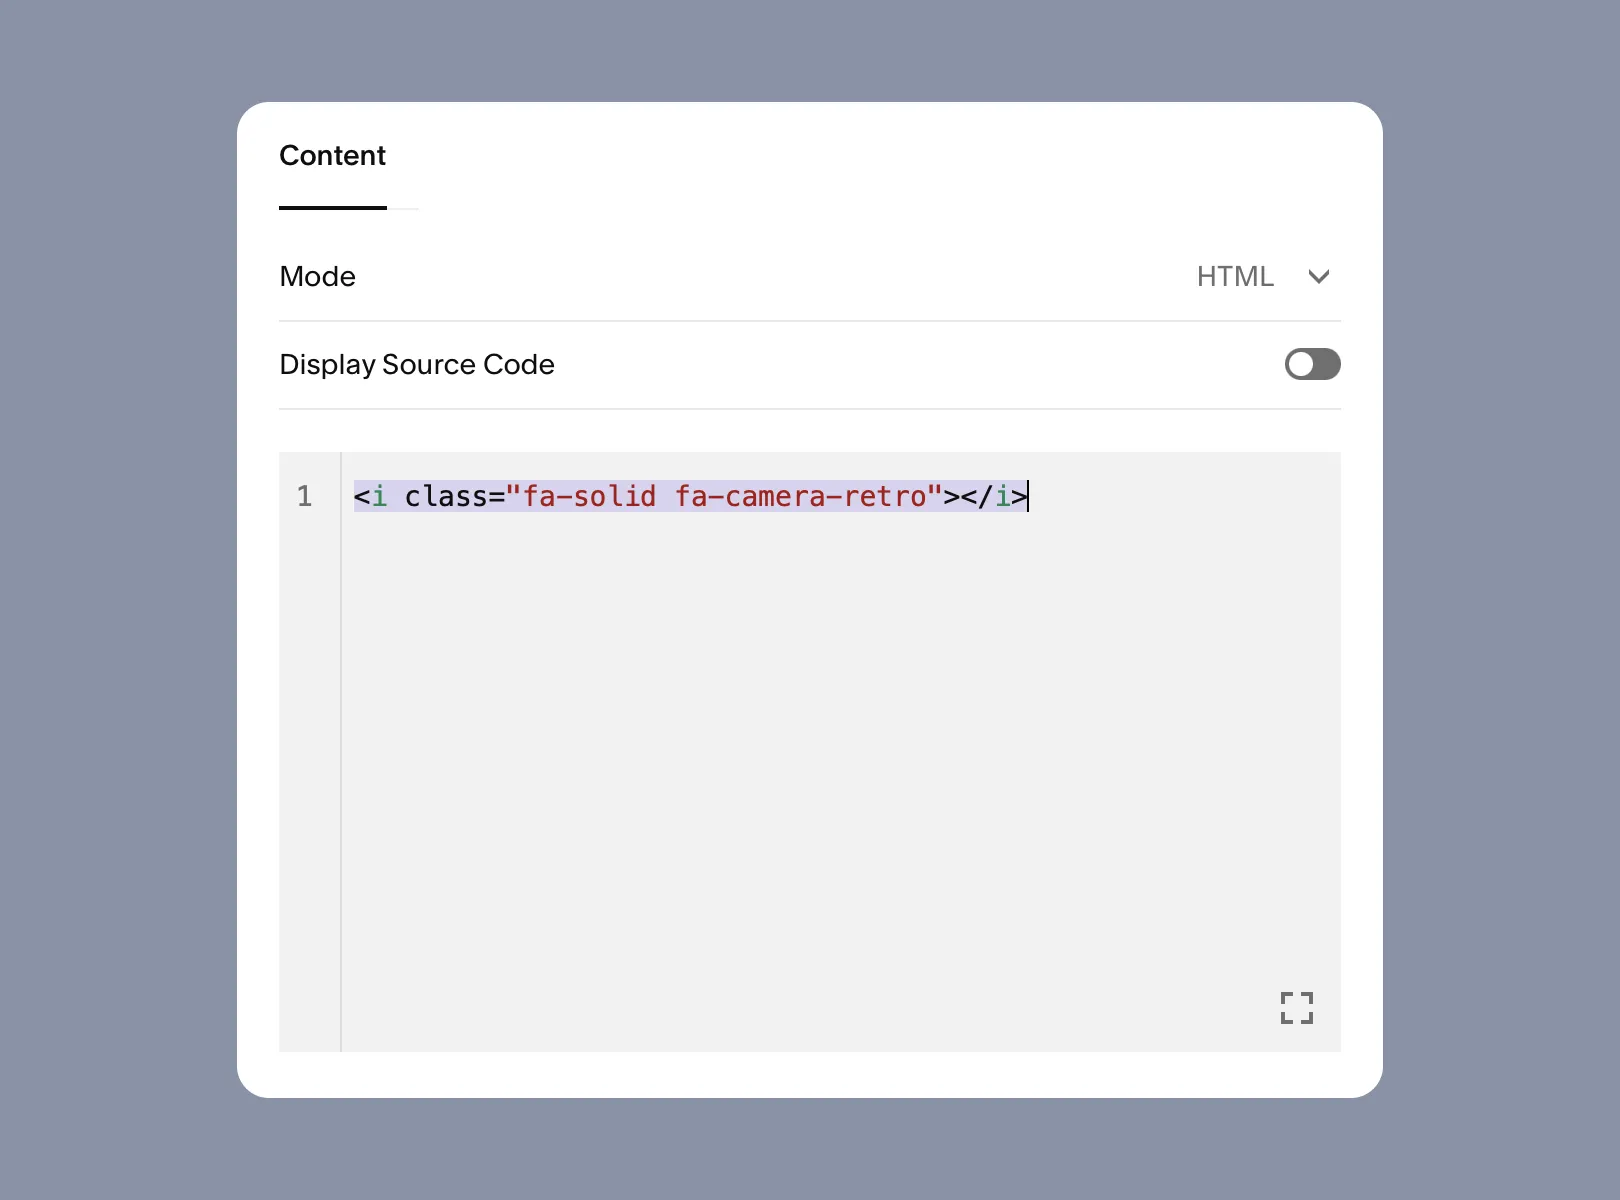Click the fullscreen expand icon in code editor
This screenshot has width=1620, height=1200.
pos(1296,1008)
